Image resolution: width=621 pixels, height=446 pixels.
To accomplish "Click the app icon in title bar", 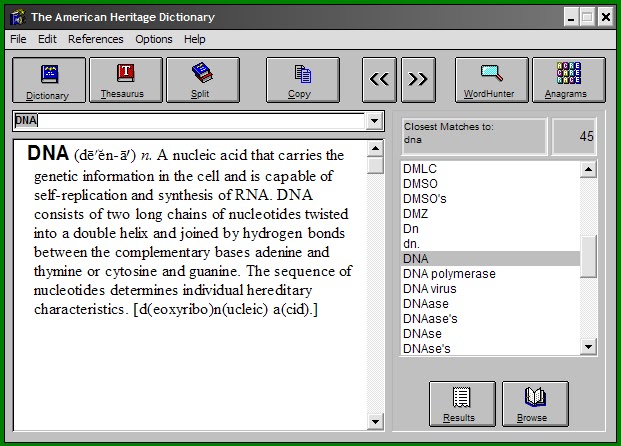I will [x=18, y=17].
